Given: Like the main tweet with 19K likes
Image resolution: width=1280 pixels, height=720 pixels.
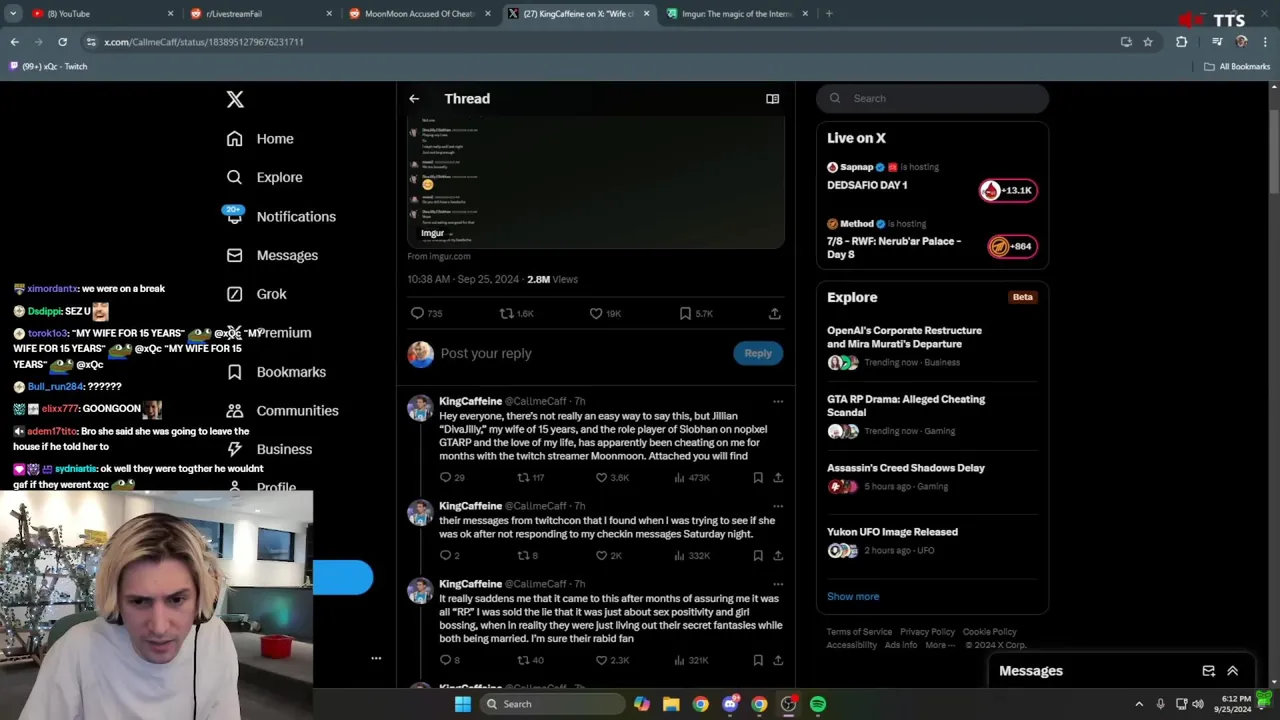Looking at the screenshot, I should (596, 313).
